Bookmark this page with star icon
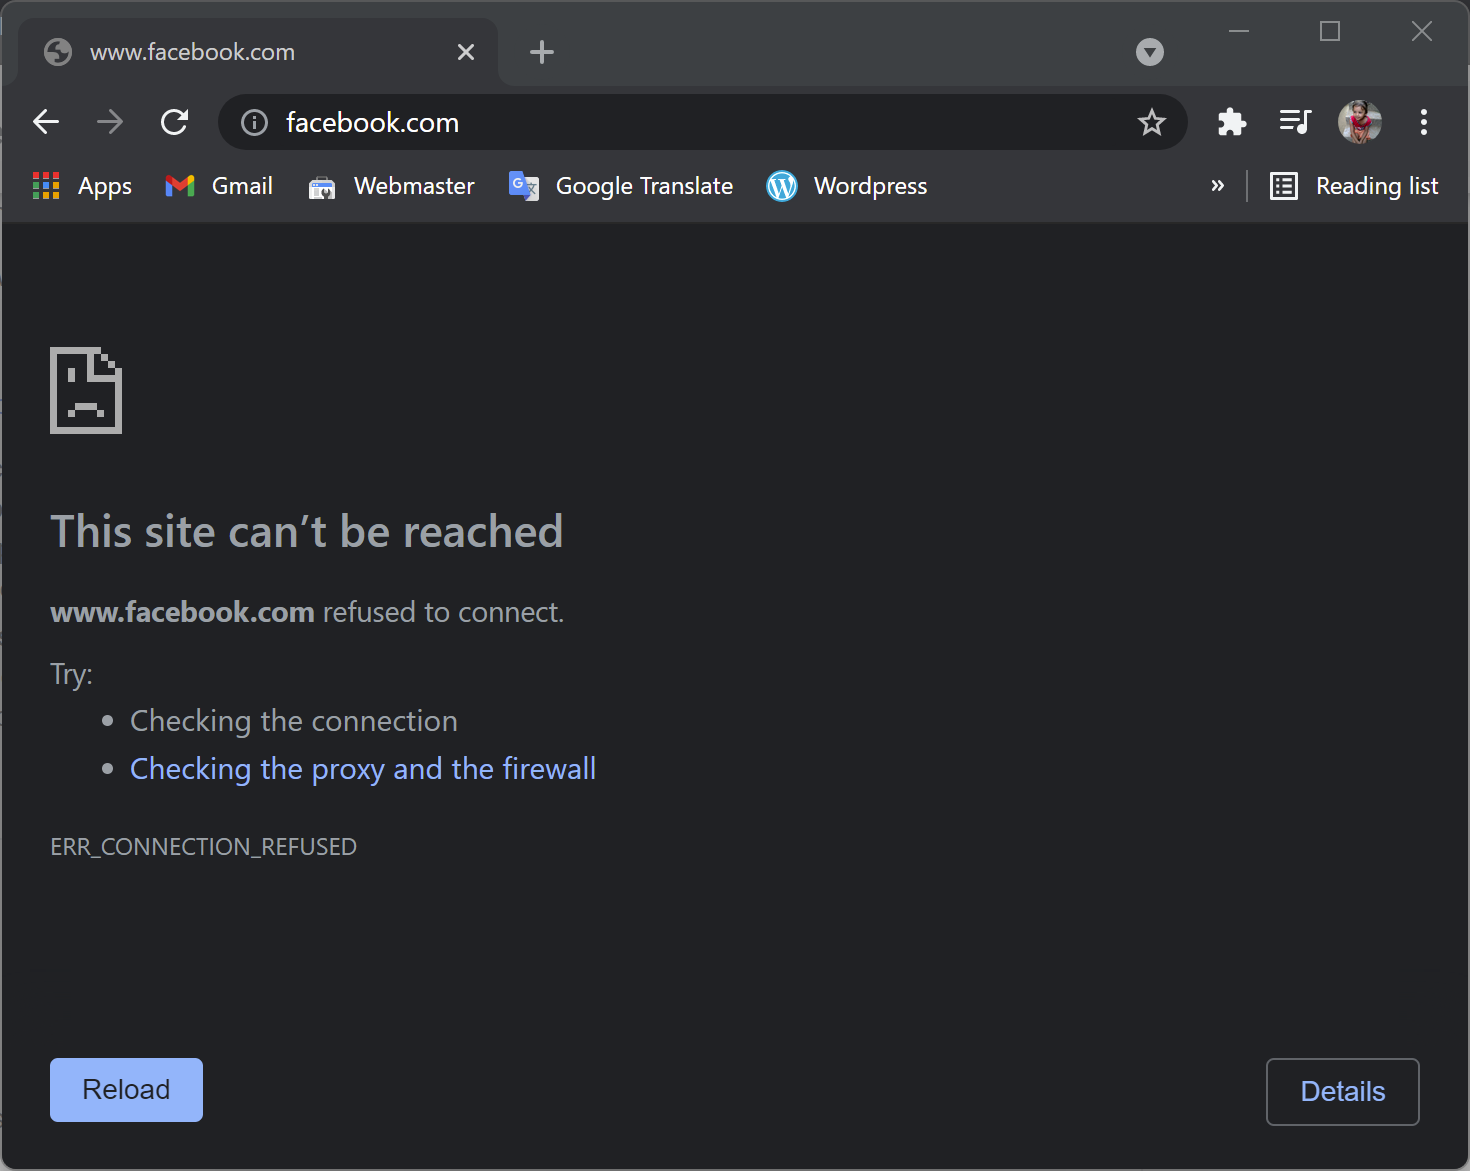Screen dimensions: 1470x1171 tap(1152, 122)
